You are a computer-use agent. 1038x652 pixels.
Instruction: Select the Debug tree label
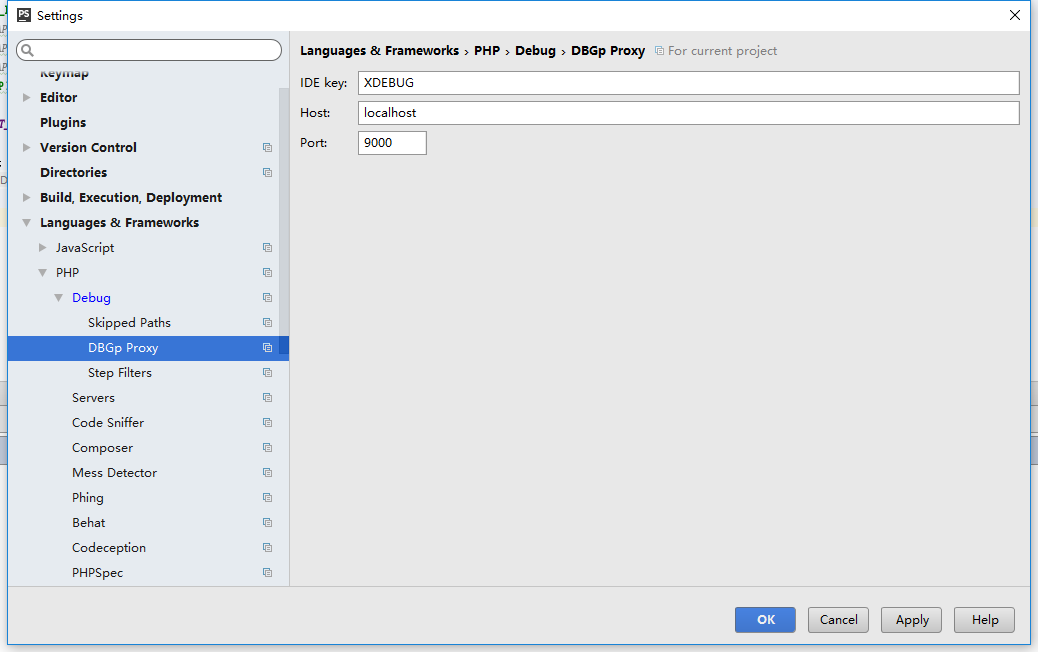[91, 298]
